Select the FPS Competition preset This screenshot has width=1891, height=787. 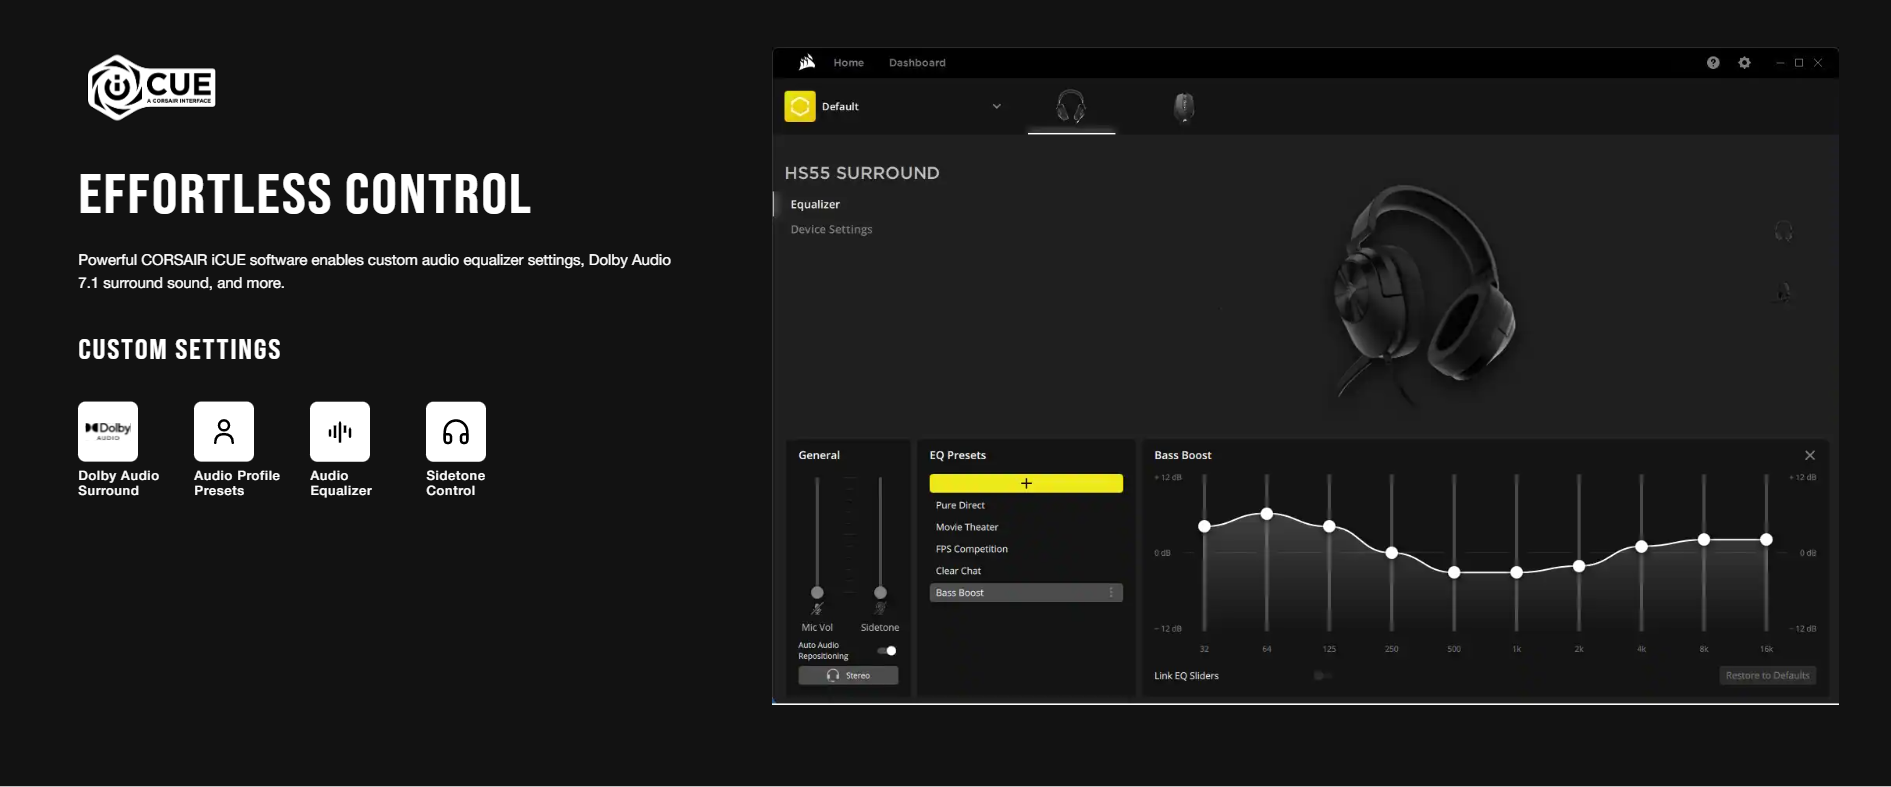[972, 549]
